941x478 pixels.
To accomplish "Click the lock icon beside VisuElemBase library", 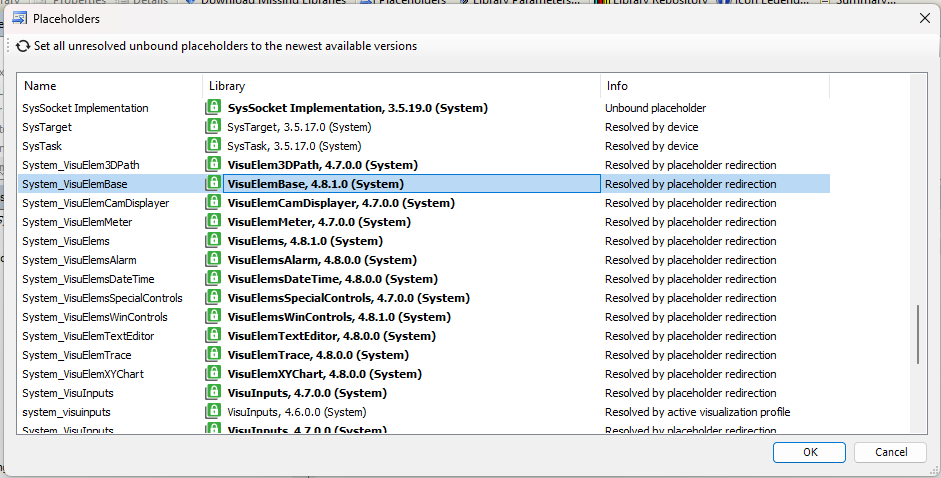I will (x=213, y=184).
